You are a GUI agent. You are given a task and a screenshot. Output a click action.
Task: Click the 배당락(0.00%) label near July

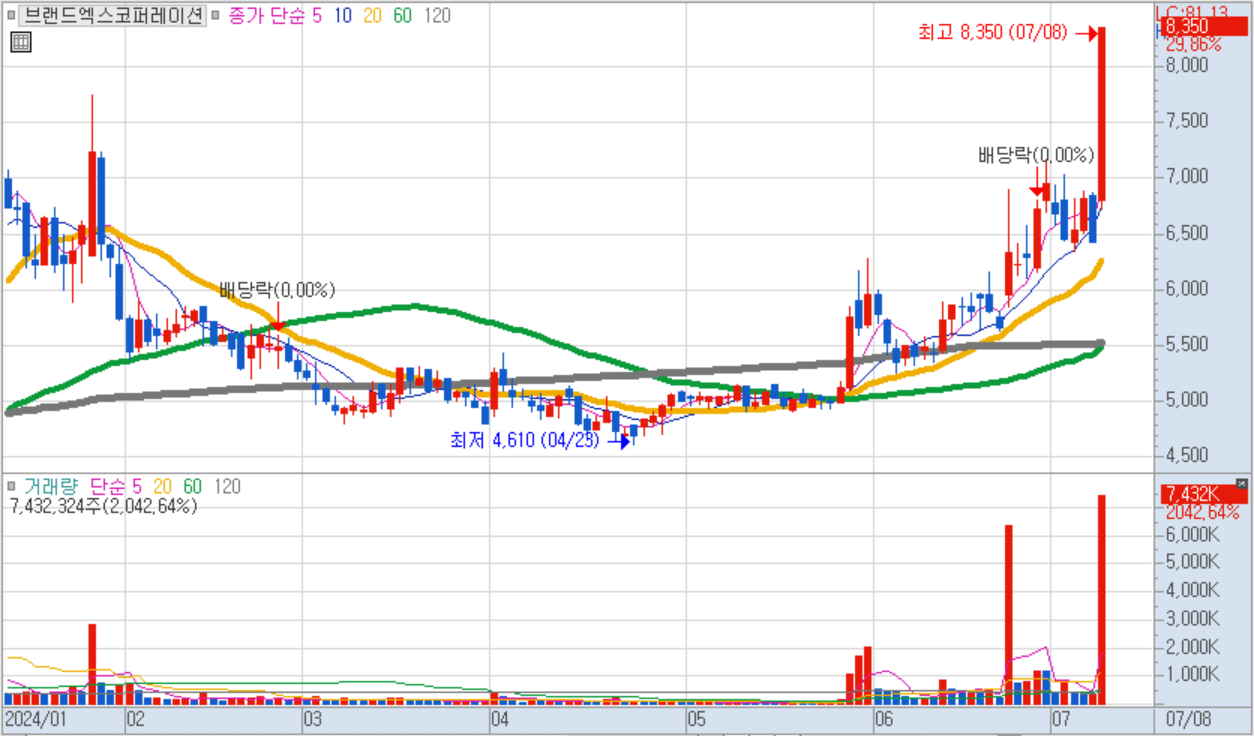tap(1036, 155)
